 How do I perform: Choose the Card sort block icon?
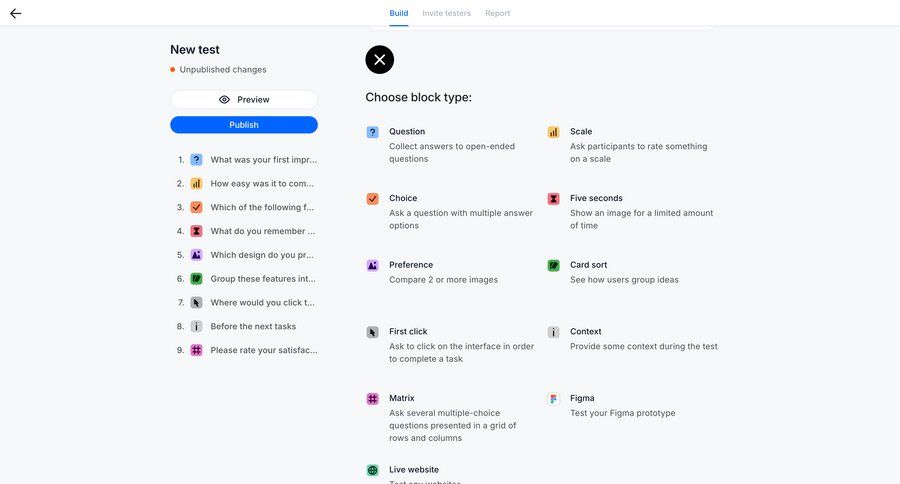pyautogui.click(x=553, y=266)
